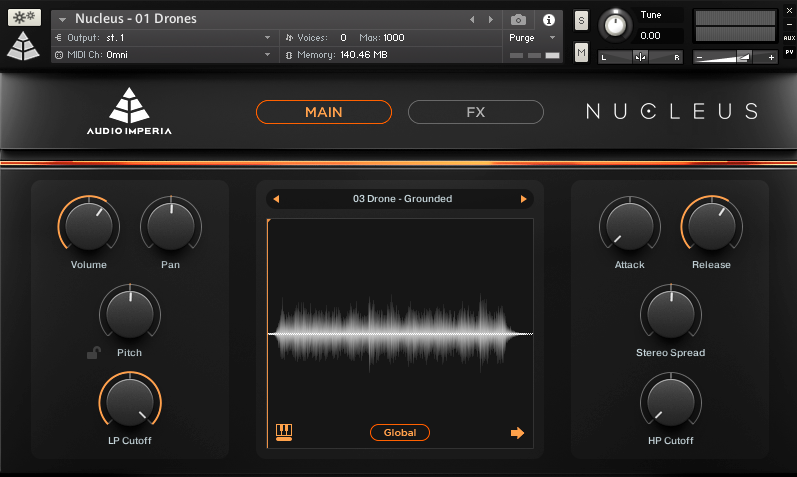Click the output routing icon
Screen dimensions: 797x477
coord(58,38)
